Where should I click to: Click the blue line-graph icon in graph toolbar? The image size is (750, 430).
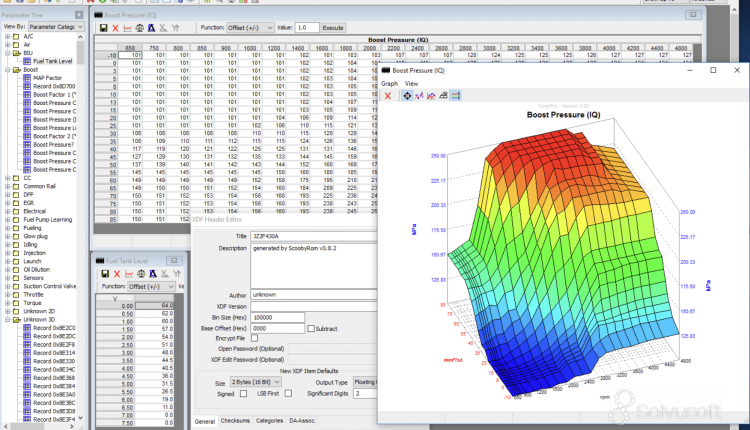coord(419,96)
